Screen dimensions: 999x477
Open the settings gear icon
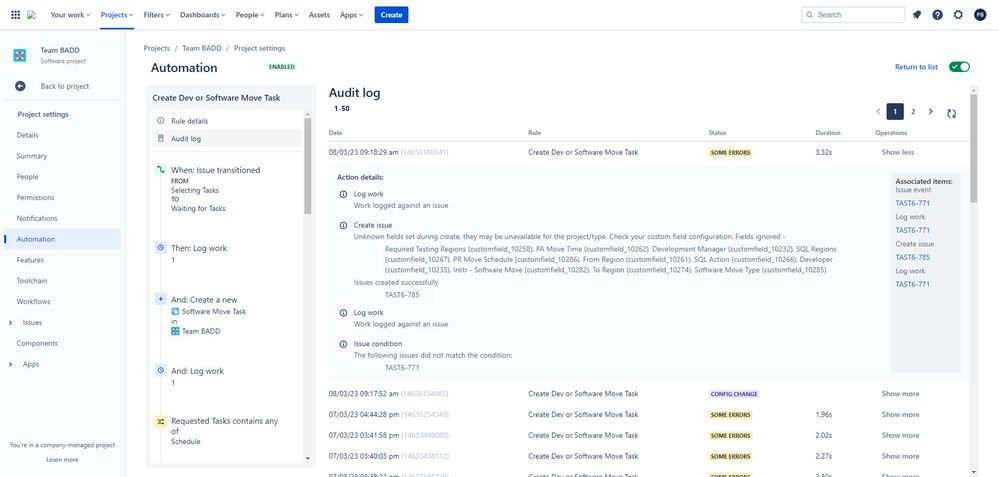coord(958,15)
